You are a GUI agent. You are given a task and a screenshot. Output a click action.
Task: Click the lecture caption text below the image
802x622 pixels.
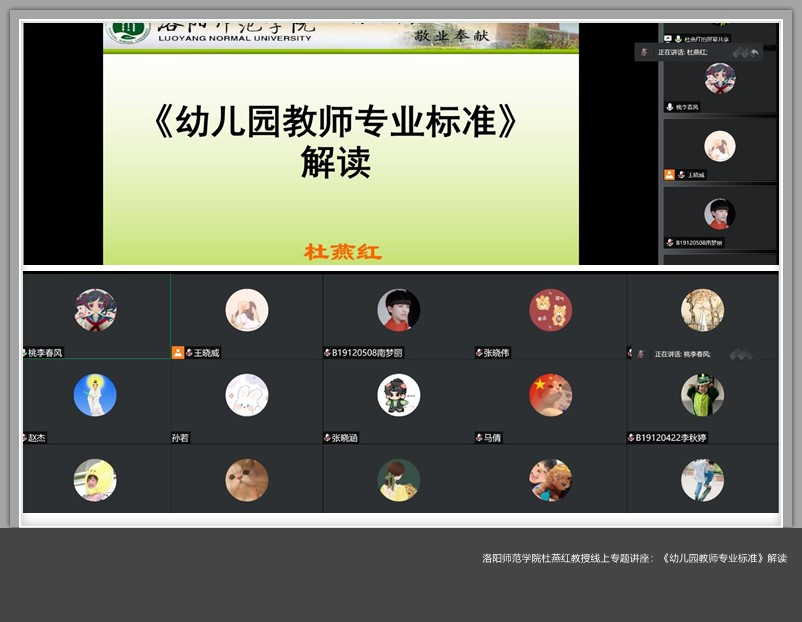(x=634, y=558)
